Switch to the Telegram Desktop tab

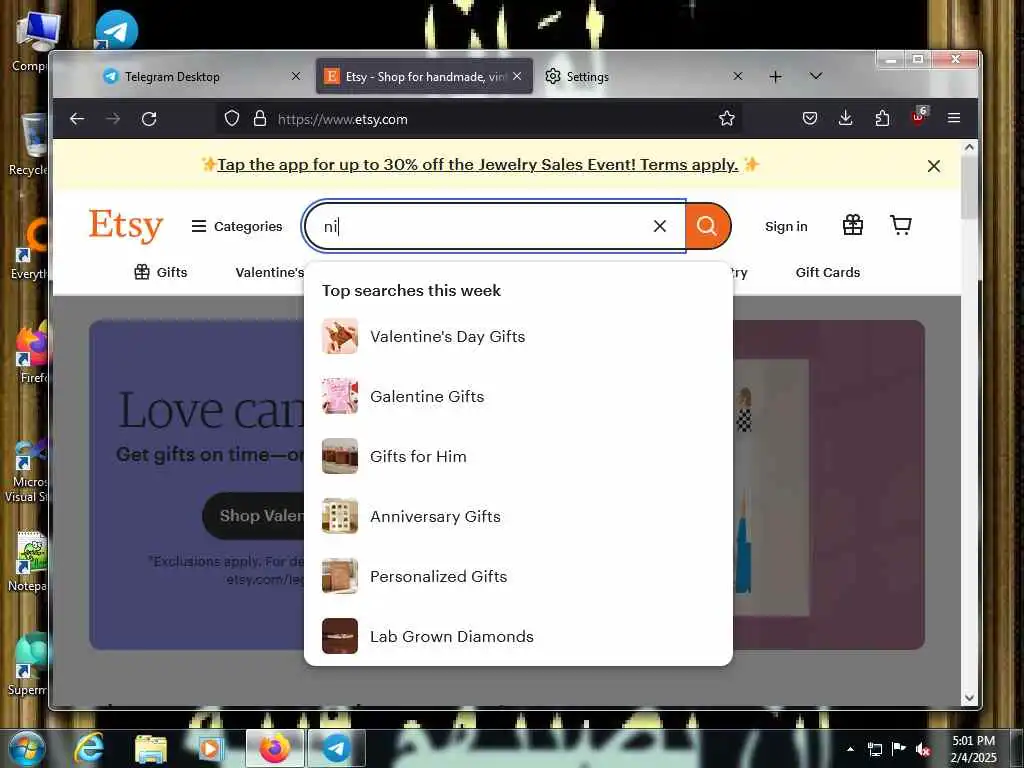click(202, 76)
